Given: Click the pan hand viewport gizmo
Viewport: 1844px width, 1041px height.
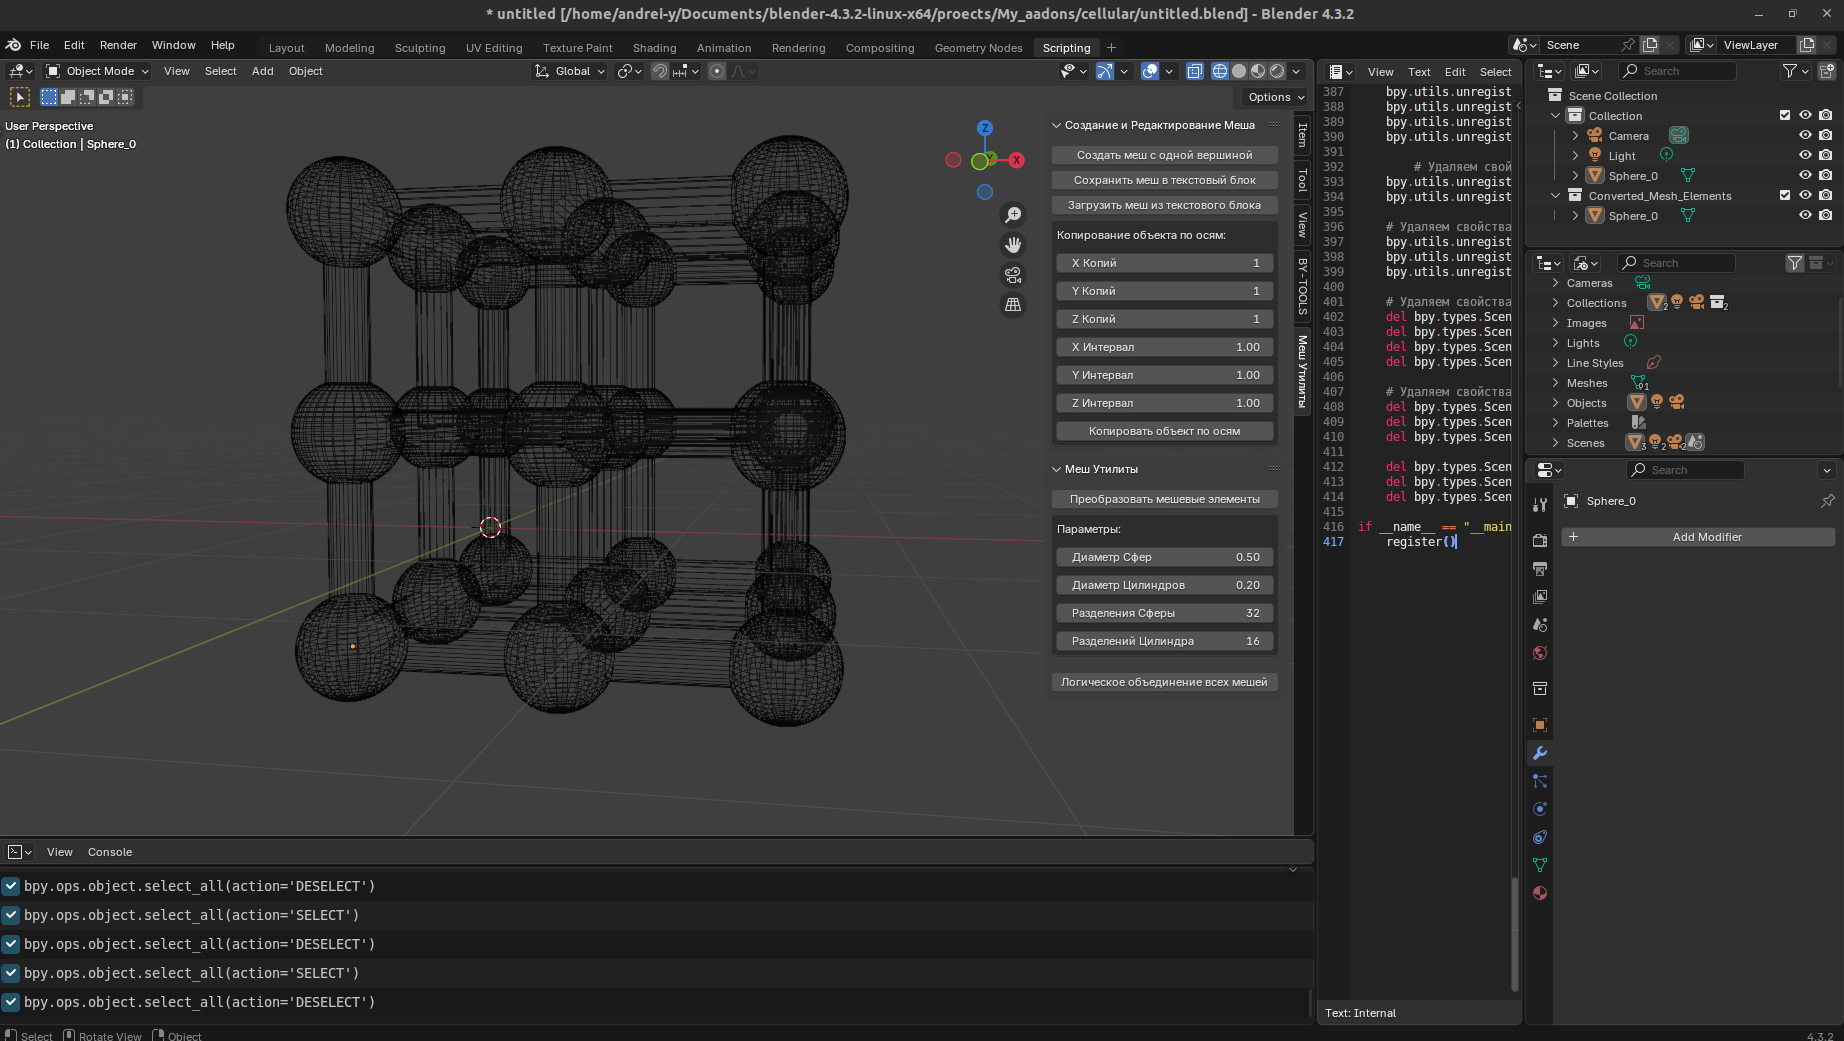Looking at the screenshot, I should click(1013, 245).
